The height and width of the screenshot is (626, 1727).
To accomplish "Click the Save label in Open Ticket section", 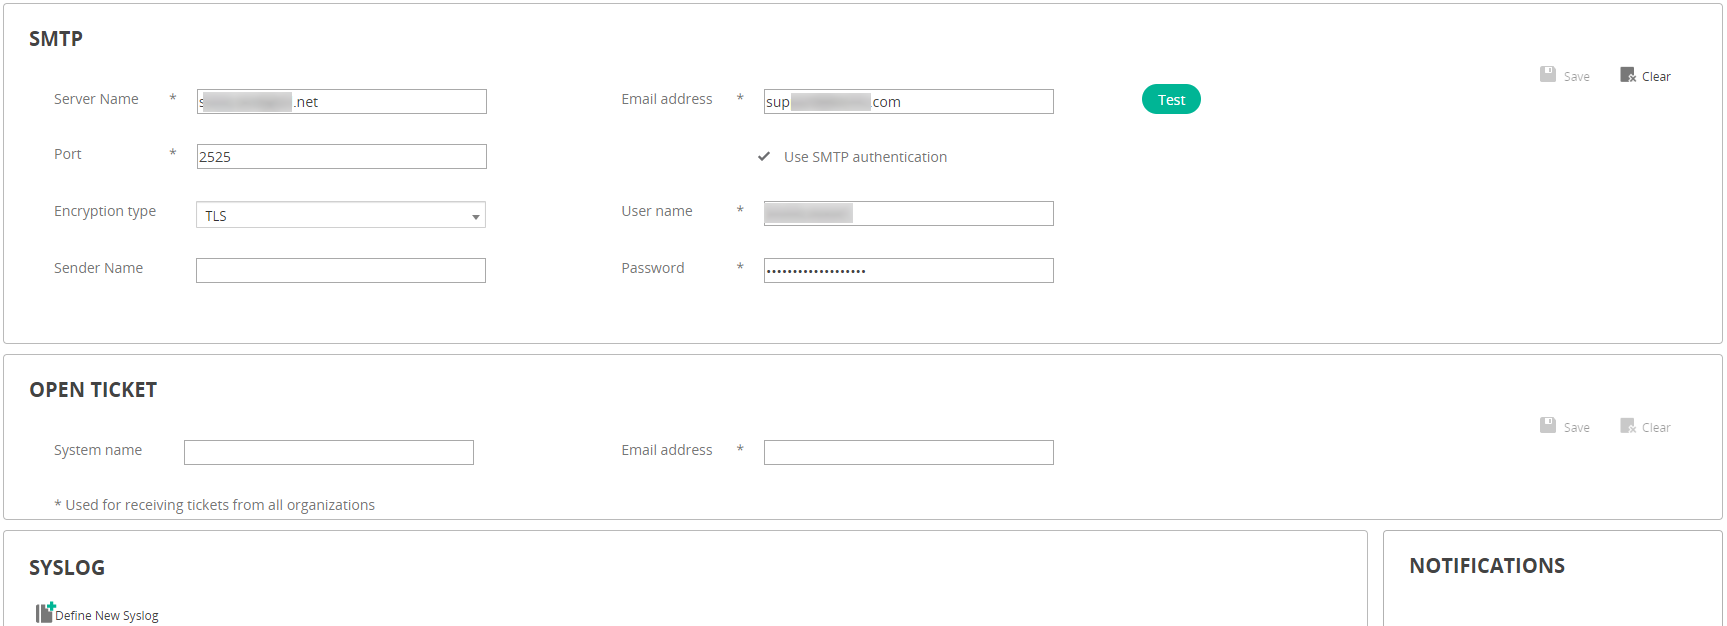I will pos(1577,428).
